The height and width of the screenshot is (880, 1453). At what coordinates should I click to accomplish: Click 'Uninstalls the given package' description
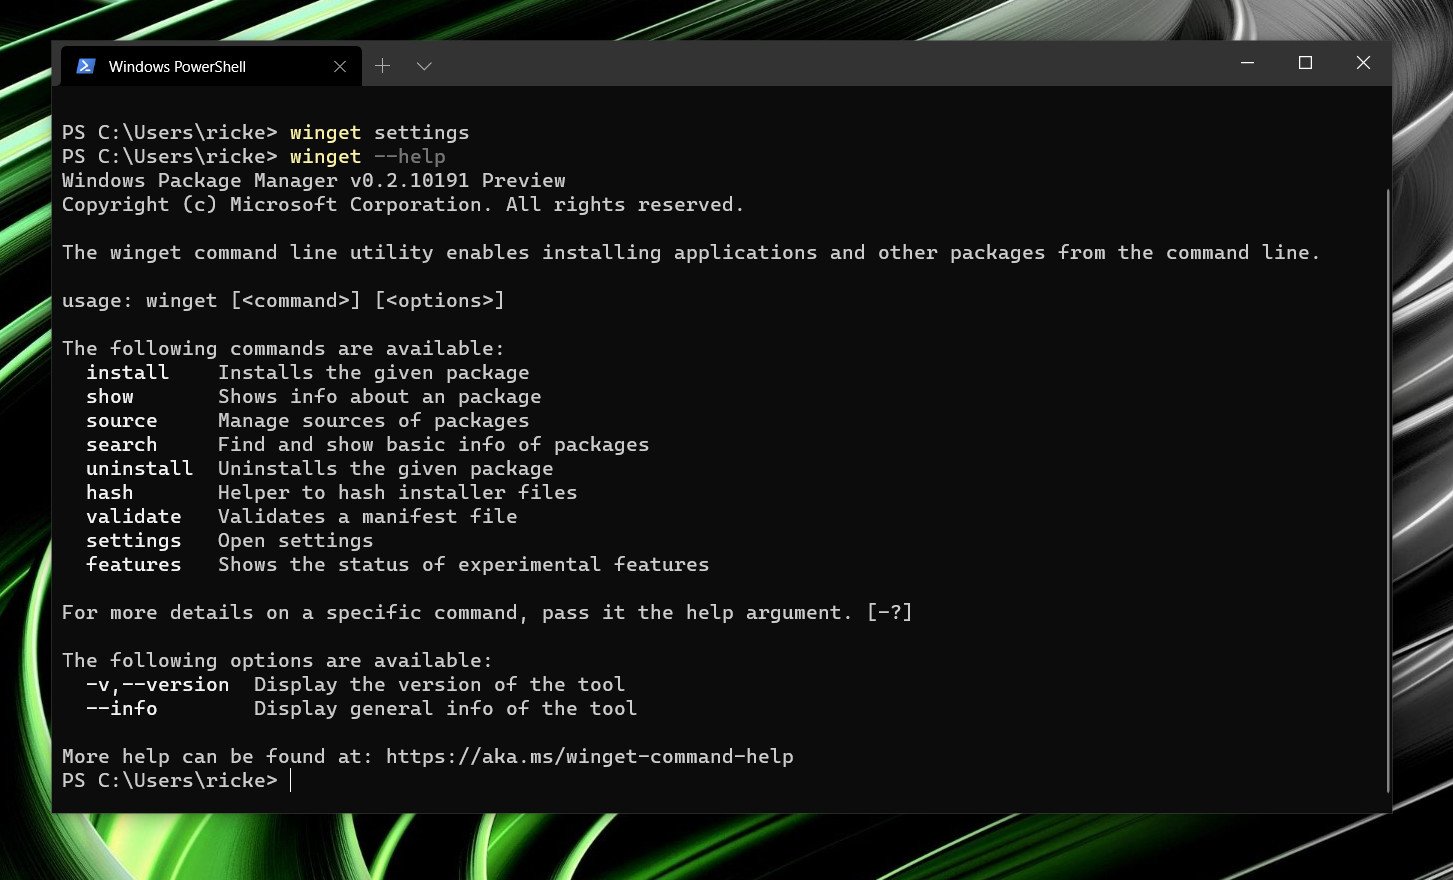pos(386,468)
